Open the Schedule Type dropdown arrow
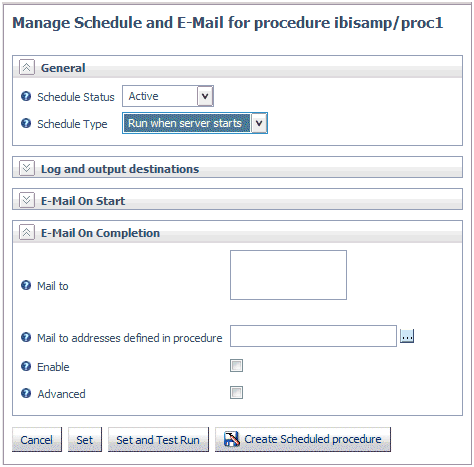Screen dimensions: 474x467 click(x=259, y=123)
